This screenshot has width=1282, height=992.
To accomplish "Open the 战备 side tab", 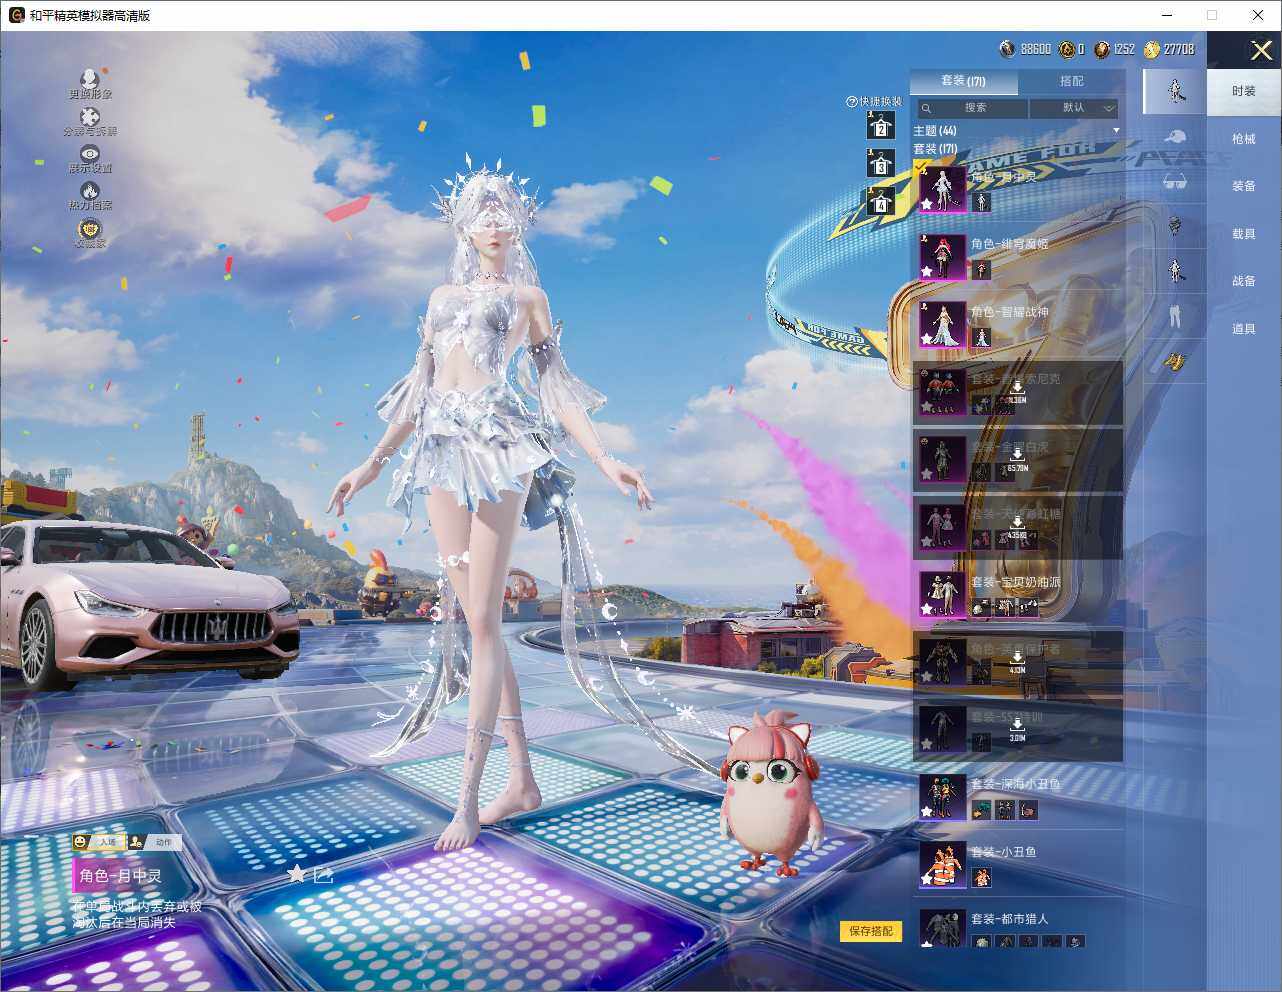I will click(x=1244, y=281).
